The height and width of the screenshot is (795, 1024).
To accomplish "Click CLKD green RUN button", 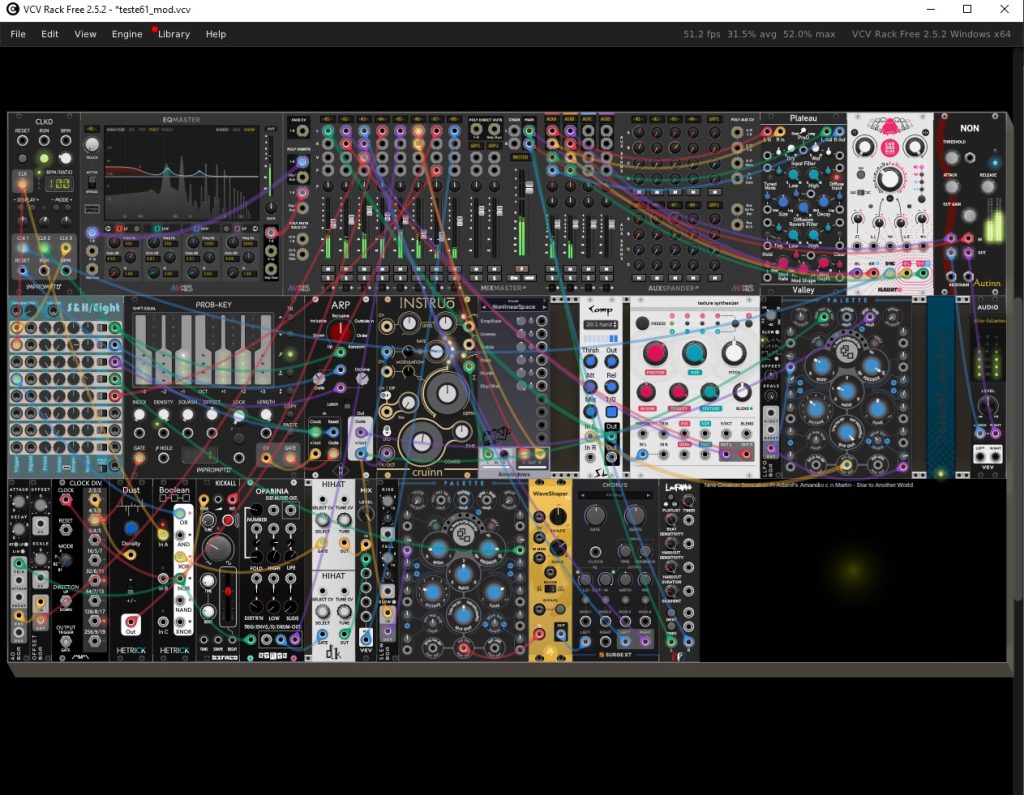I will click(x=44, y=158).
